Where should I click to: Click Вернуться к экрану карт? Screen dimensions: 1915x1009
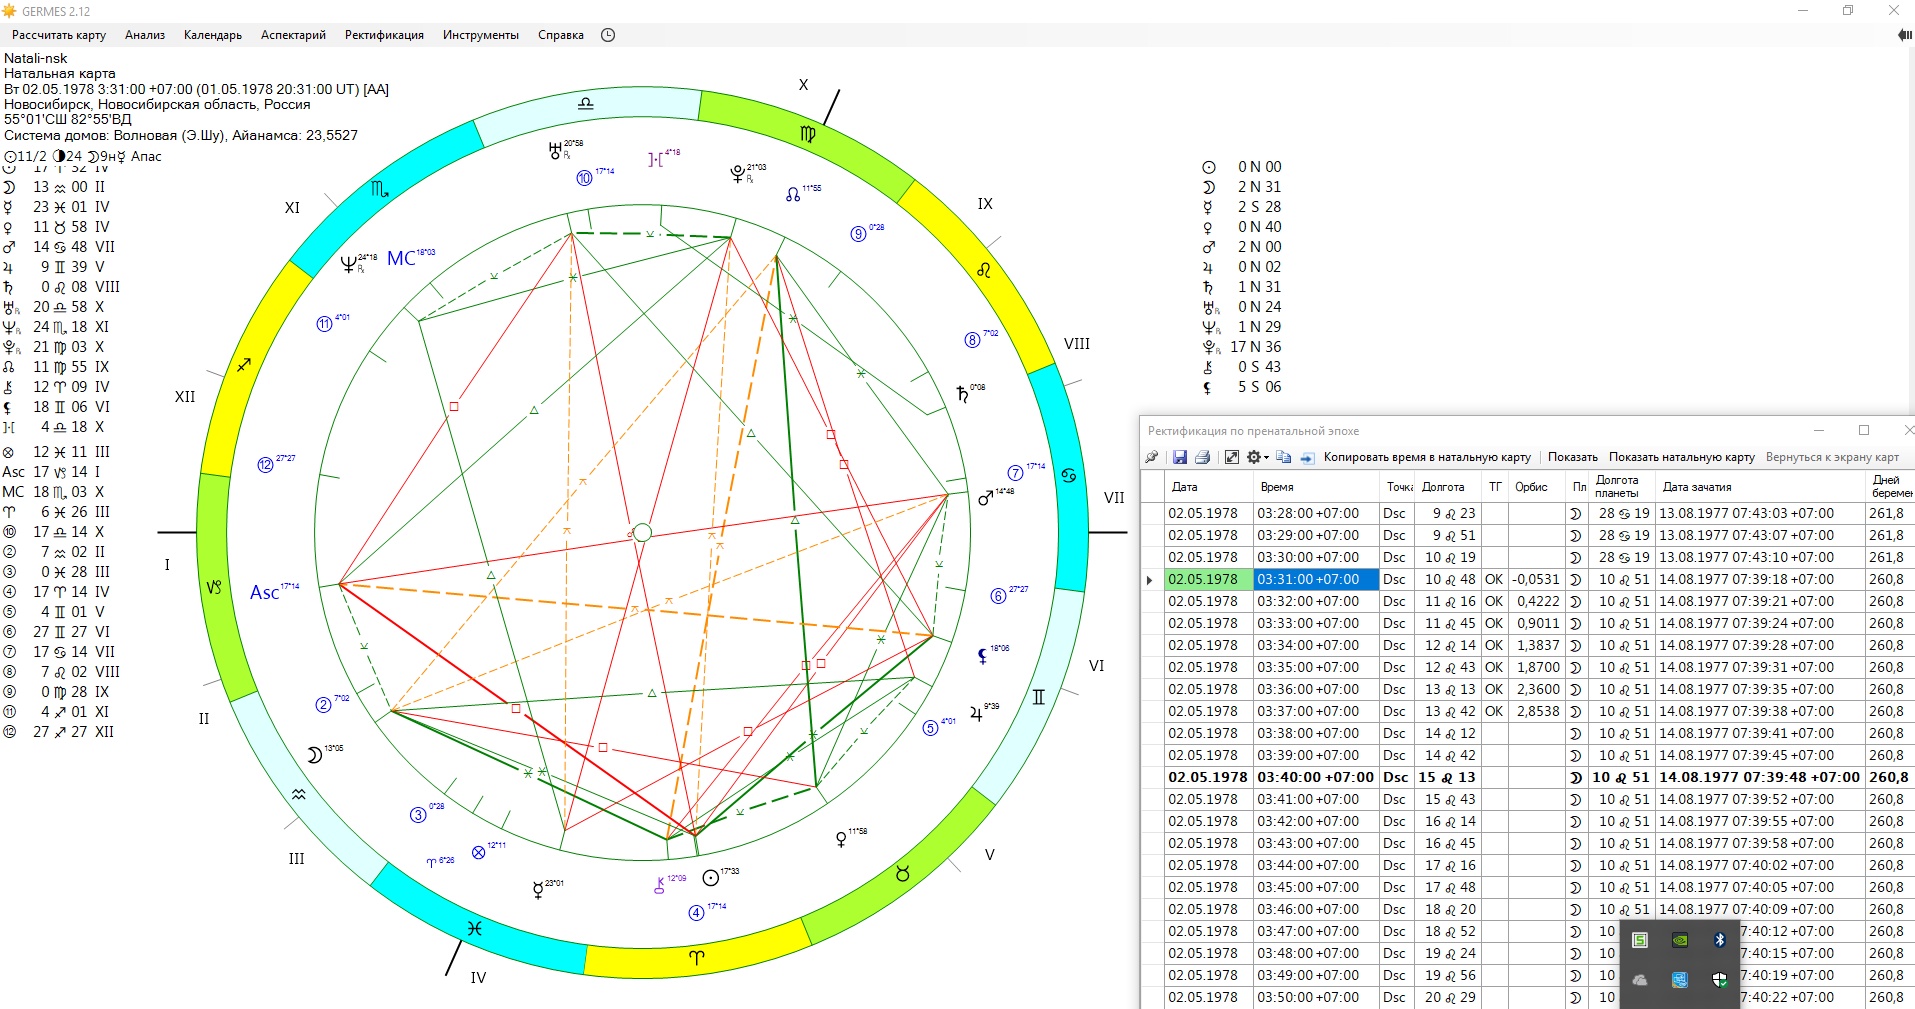[x=1831, y=457]
